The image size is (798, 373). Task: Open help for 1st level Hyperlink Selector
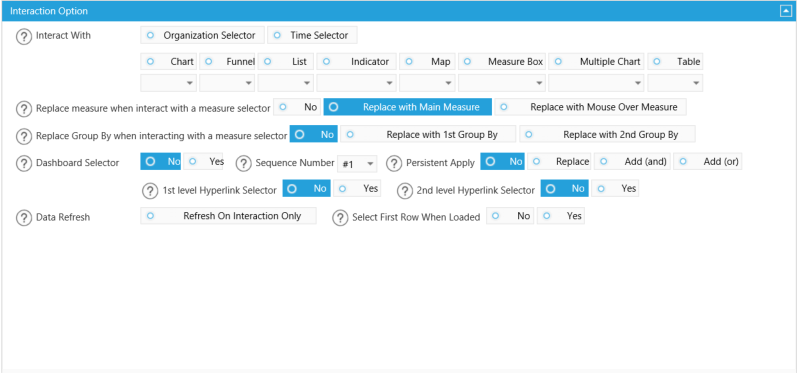(150, 191)
